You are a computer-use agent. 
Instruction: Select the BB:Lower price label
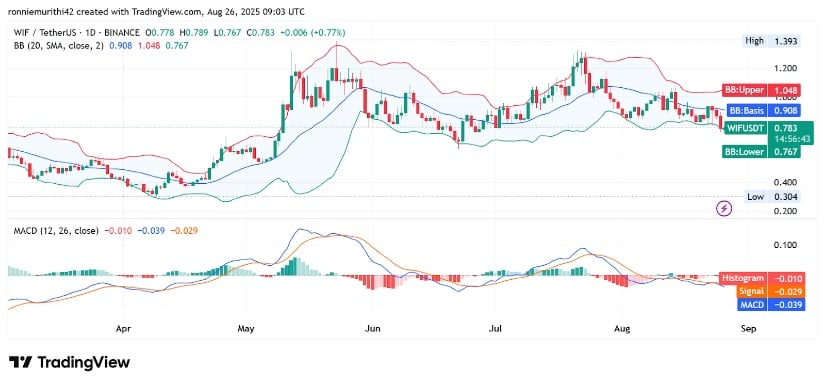click(760, 152)
